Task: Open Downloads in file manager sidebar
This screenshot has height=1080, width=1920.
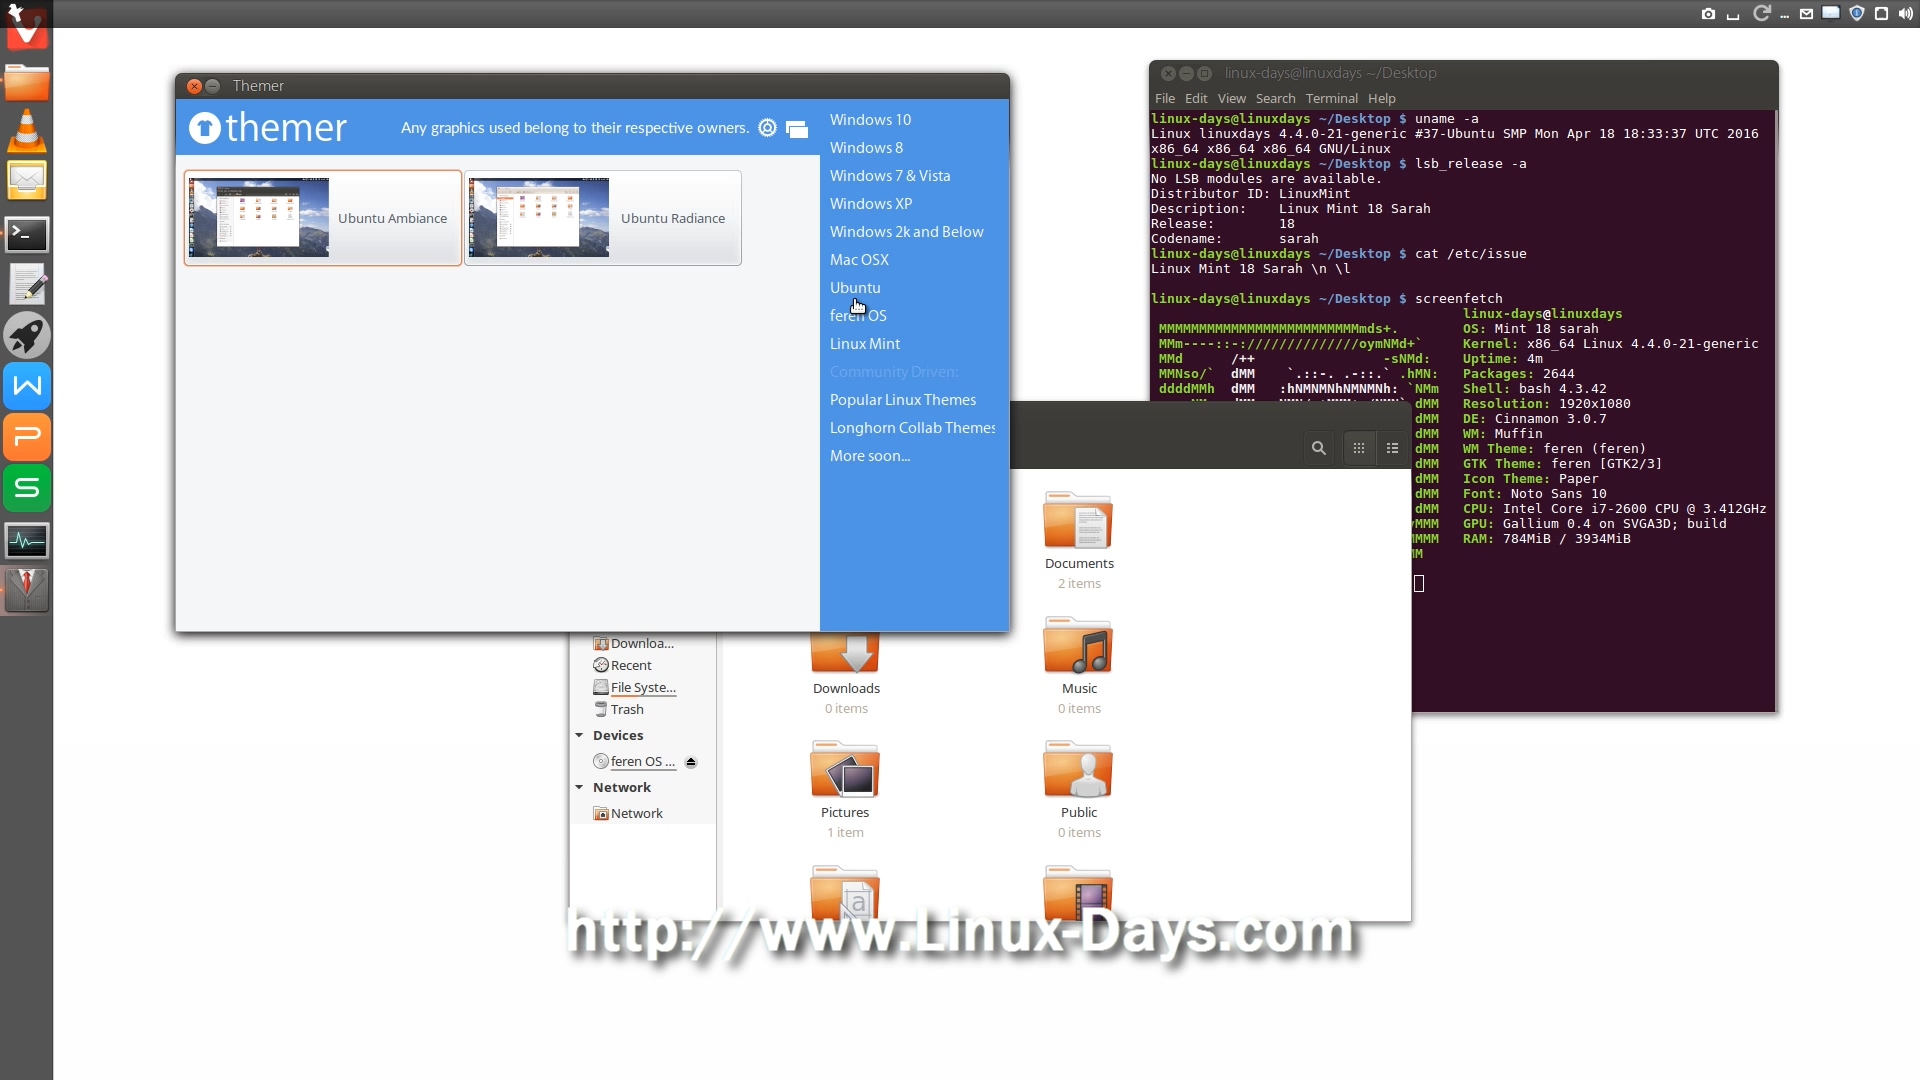Action: (x=634, y=643)
